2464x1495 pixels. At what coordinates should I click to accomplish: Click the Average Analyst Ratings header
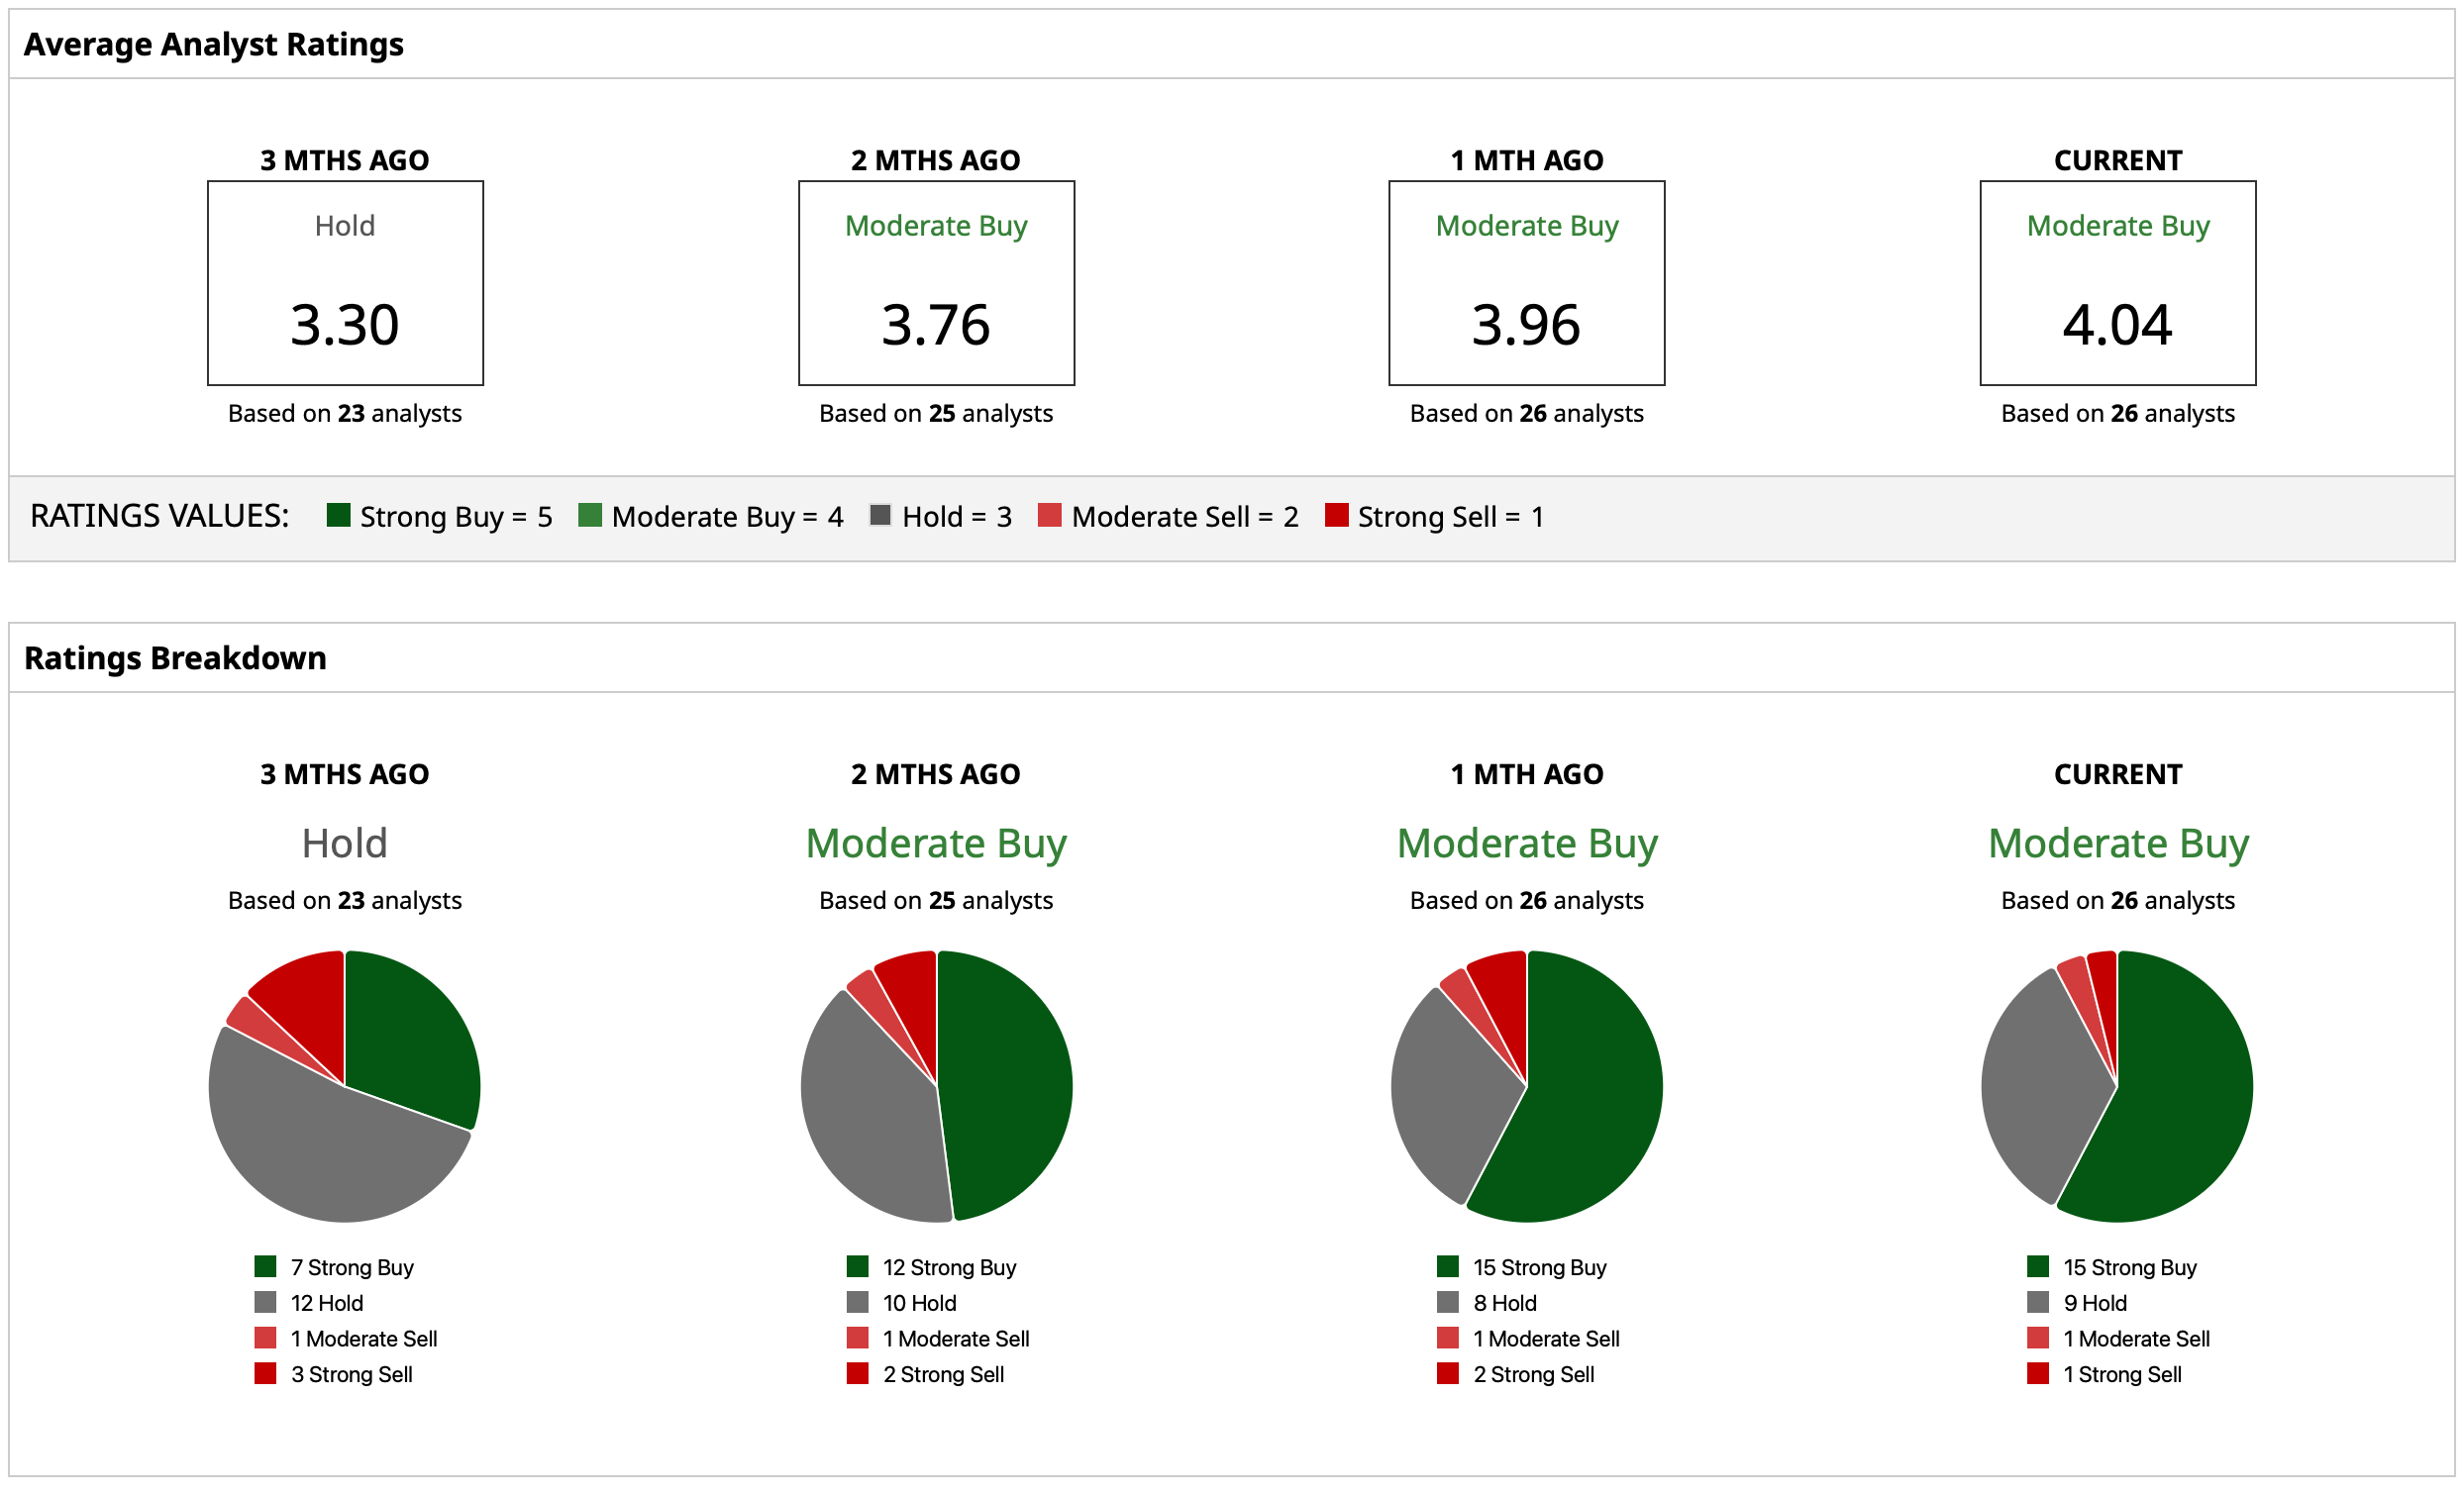[x=213, y=44]
